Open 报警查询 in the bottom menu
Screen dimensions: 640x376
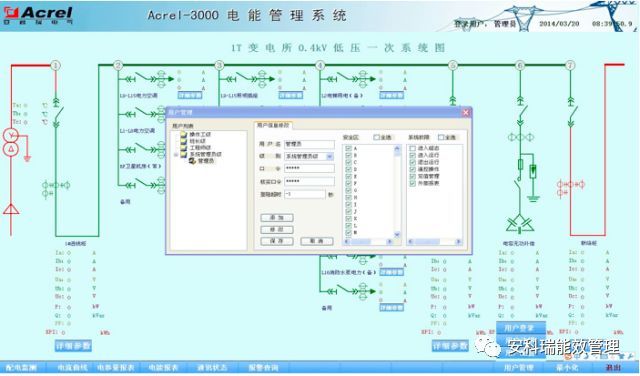tap(263, 368)
